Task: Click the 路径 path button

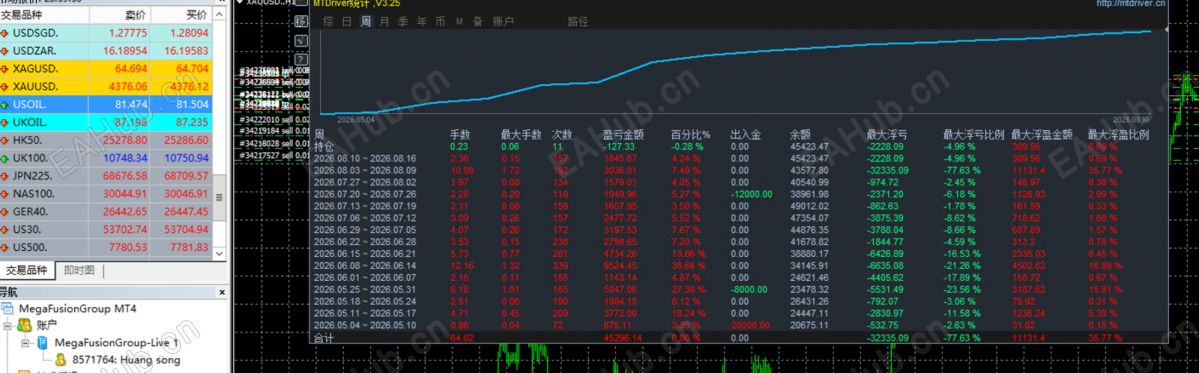Action: click(578, 21)
